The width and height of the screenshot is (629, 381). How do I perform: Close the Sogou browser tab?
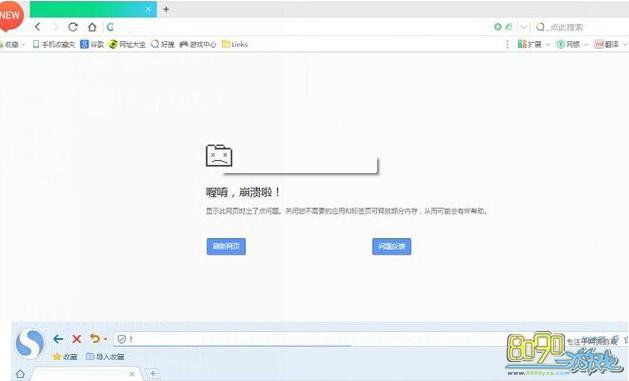click(132, 374)
